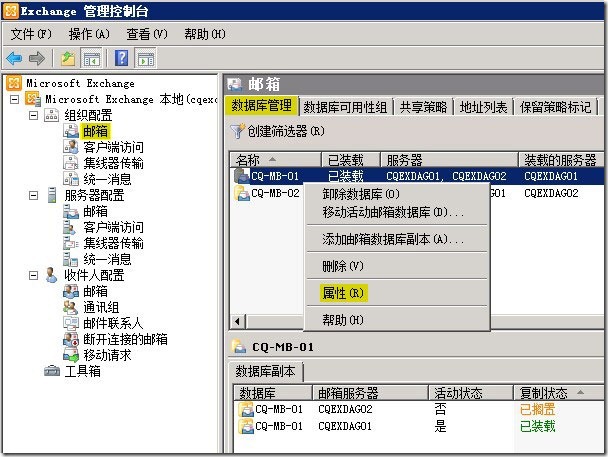Click the CQEXDAG02 database copy row icon
Image resolution: width=608 pixels, height=457 pixels.
coord(246,409)
